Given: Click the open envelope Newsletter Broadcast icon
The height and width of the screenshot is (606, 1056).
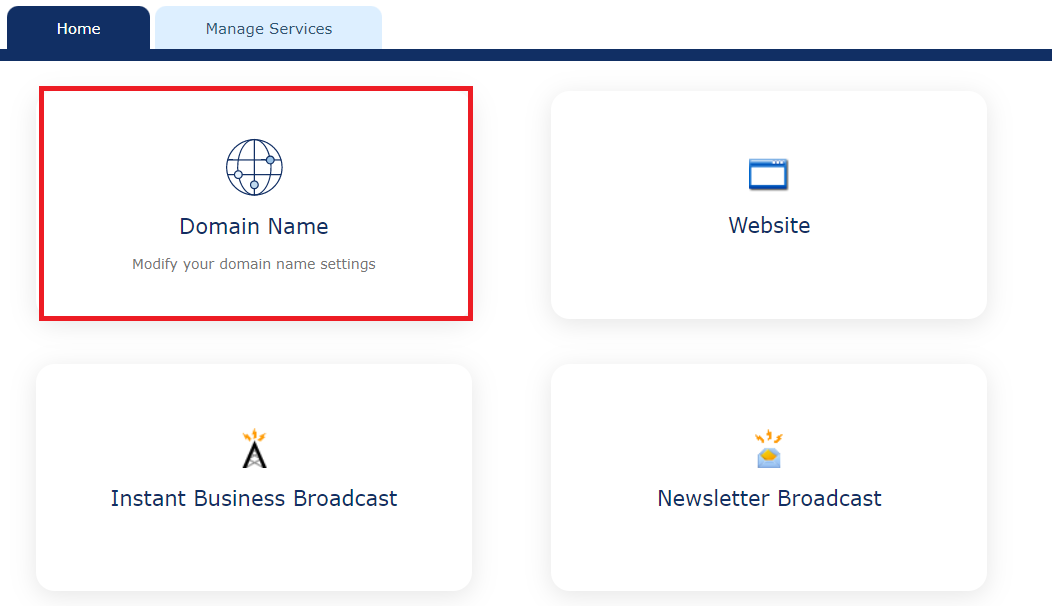Looking at the screenshot, I should (768, 449).
